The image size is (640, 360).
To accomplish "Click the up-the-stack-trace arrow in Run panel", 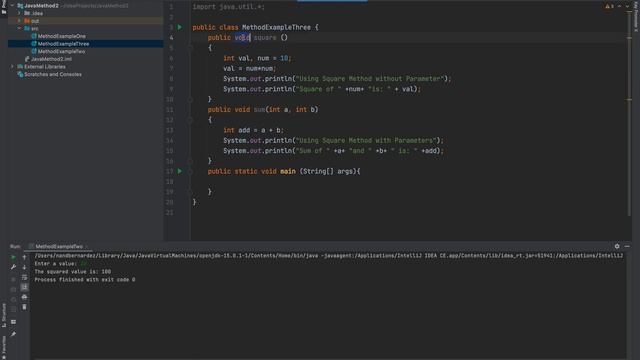I will 24,257.
